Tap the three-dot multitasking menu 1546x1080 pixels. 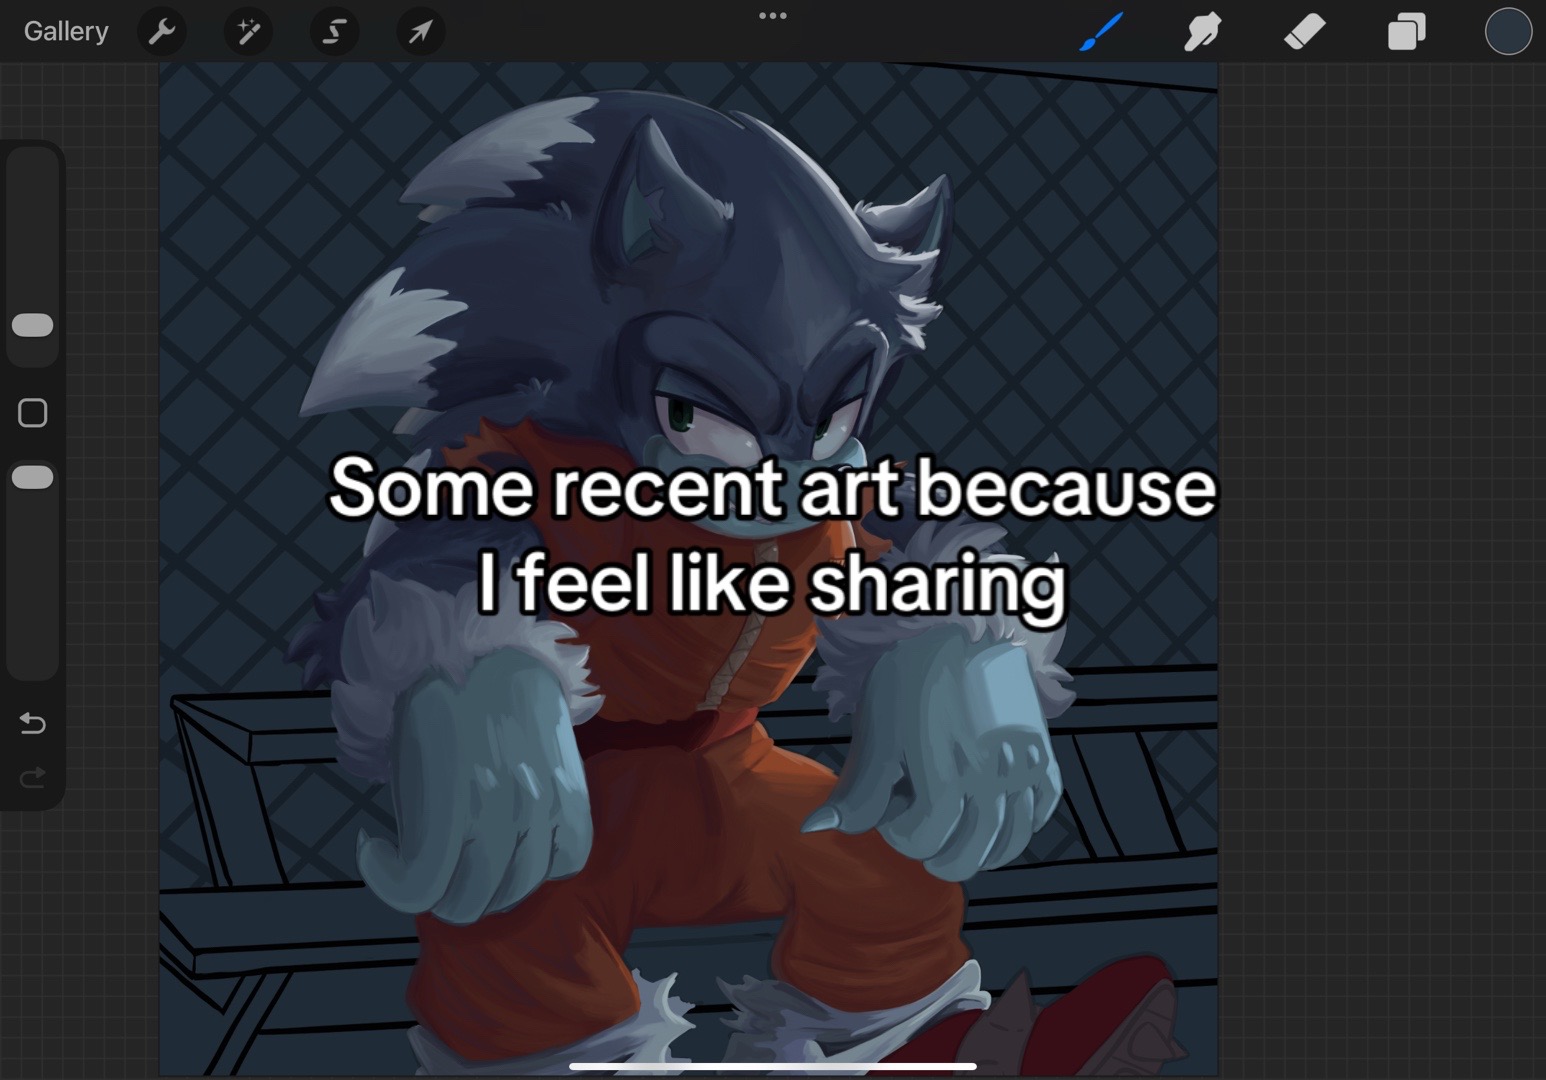point(773,16)
